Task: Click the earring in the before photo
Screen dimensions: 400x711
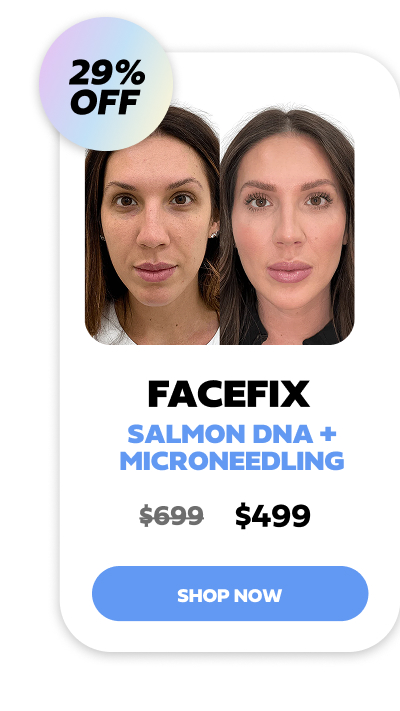Action: pos(214,234)
